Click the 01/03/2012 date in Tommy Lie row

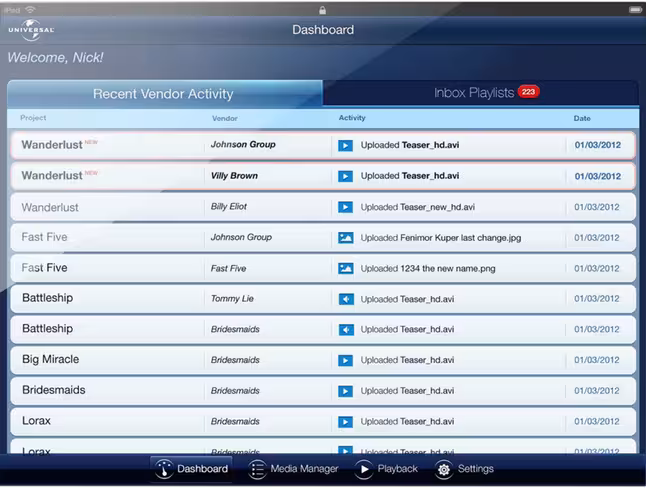point(597,298)
